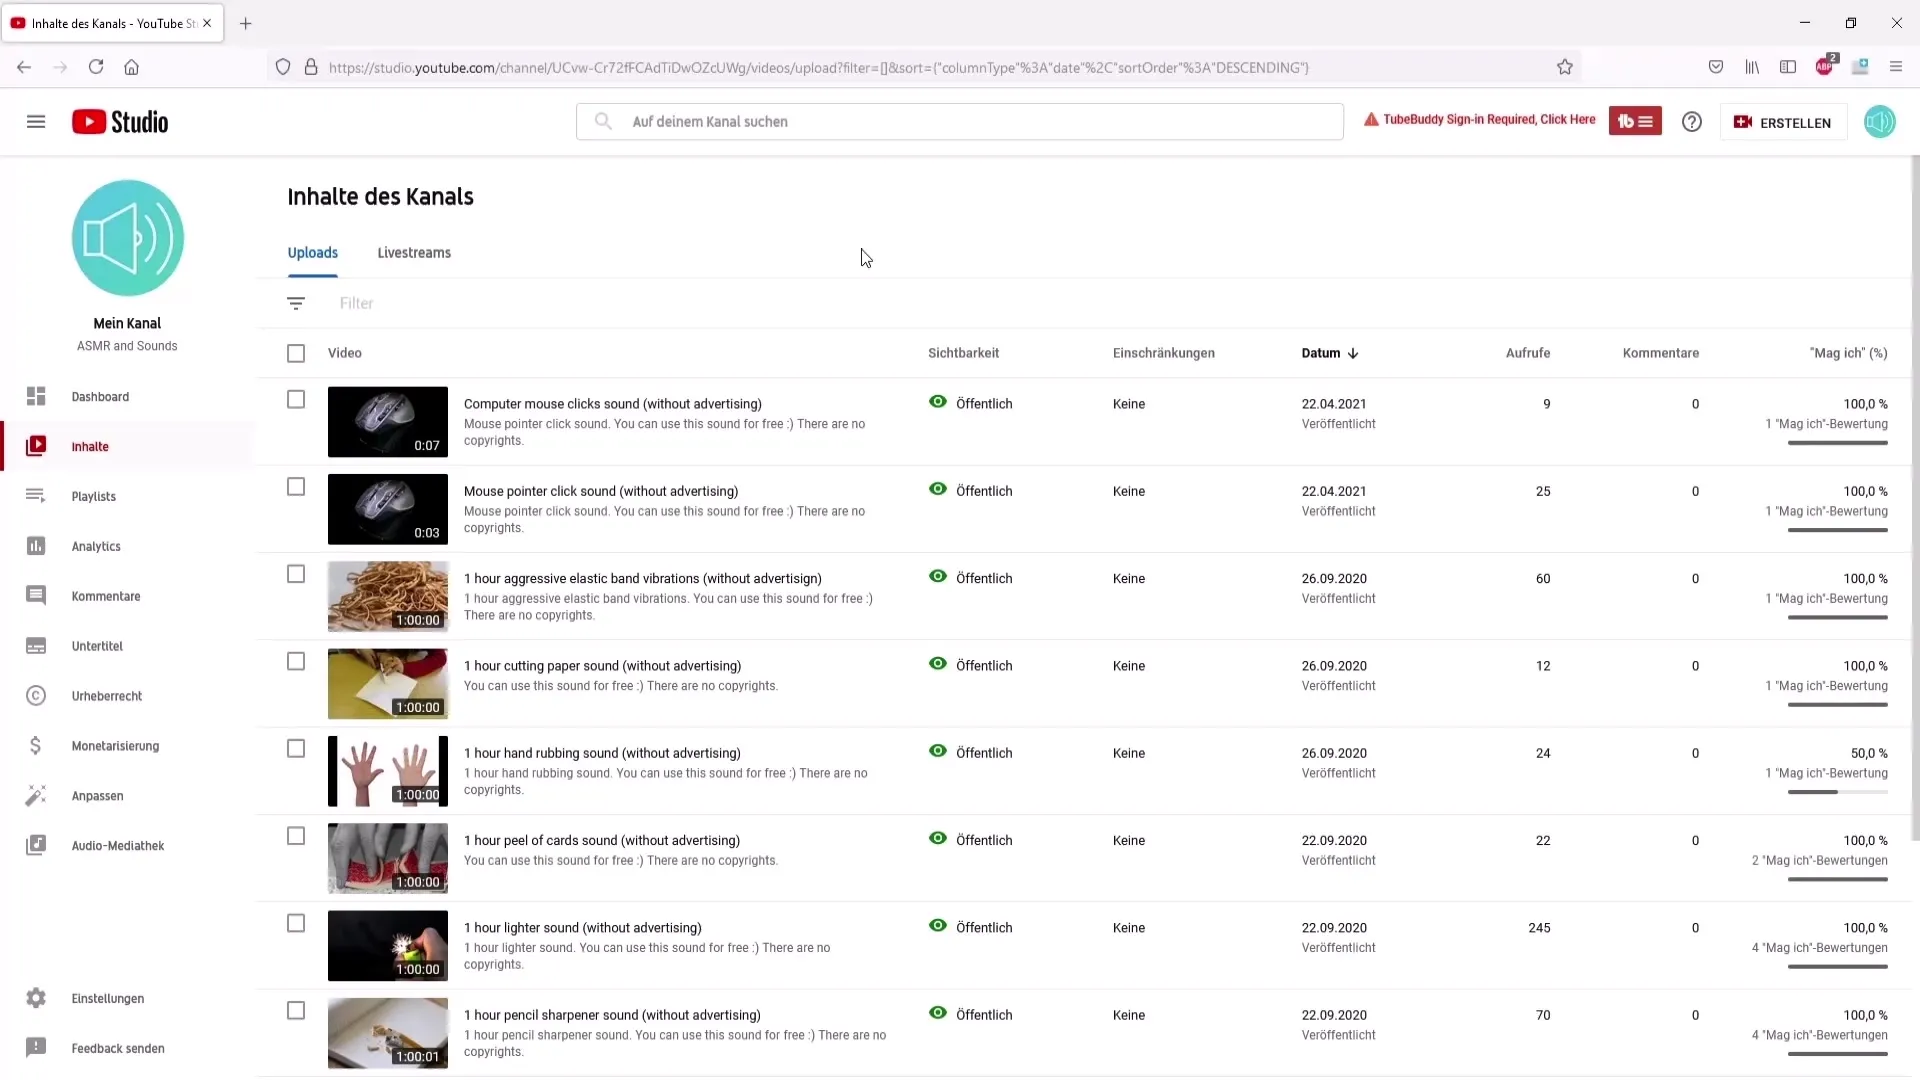Click Monetarisierung icon in sidebar

(36, 745)
